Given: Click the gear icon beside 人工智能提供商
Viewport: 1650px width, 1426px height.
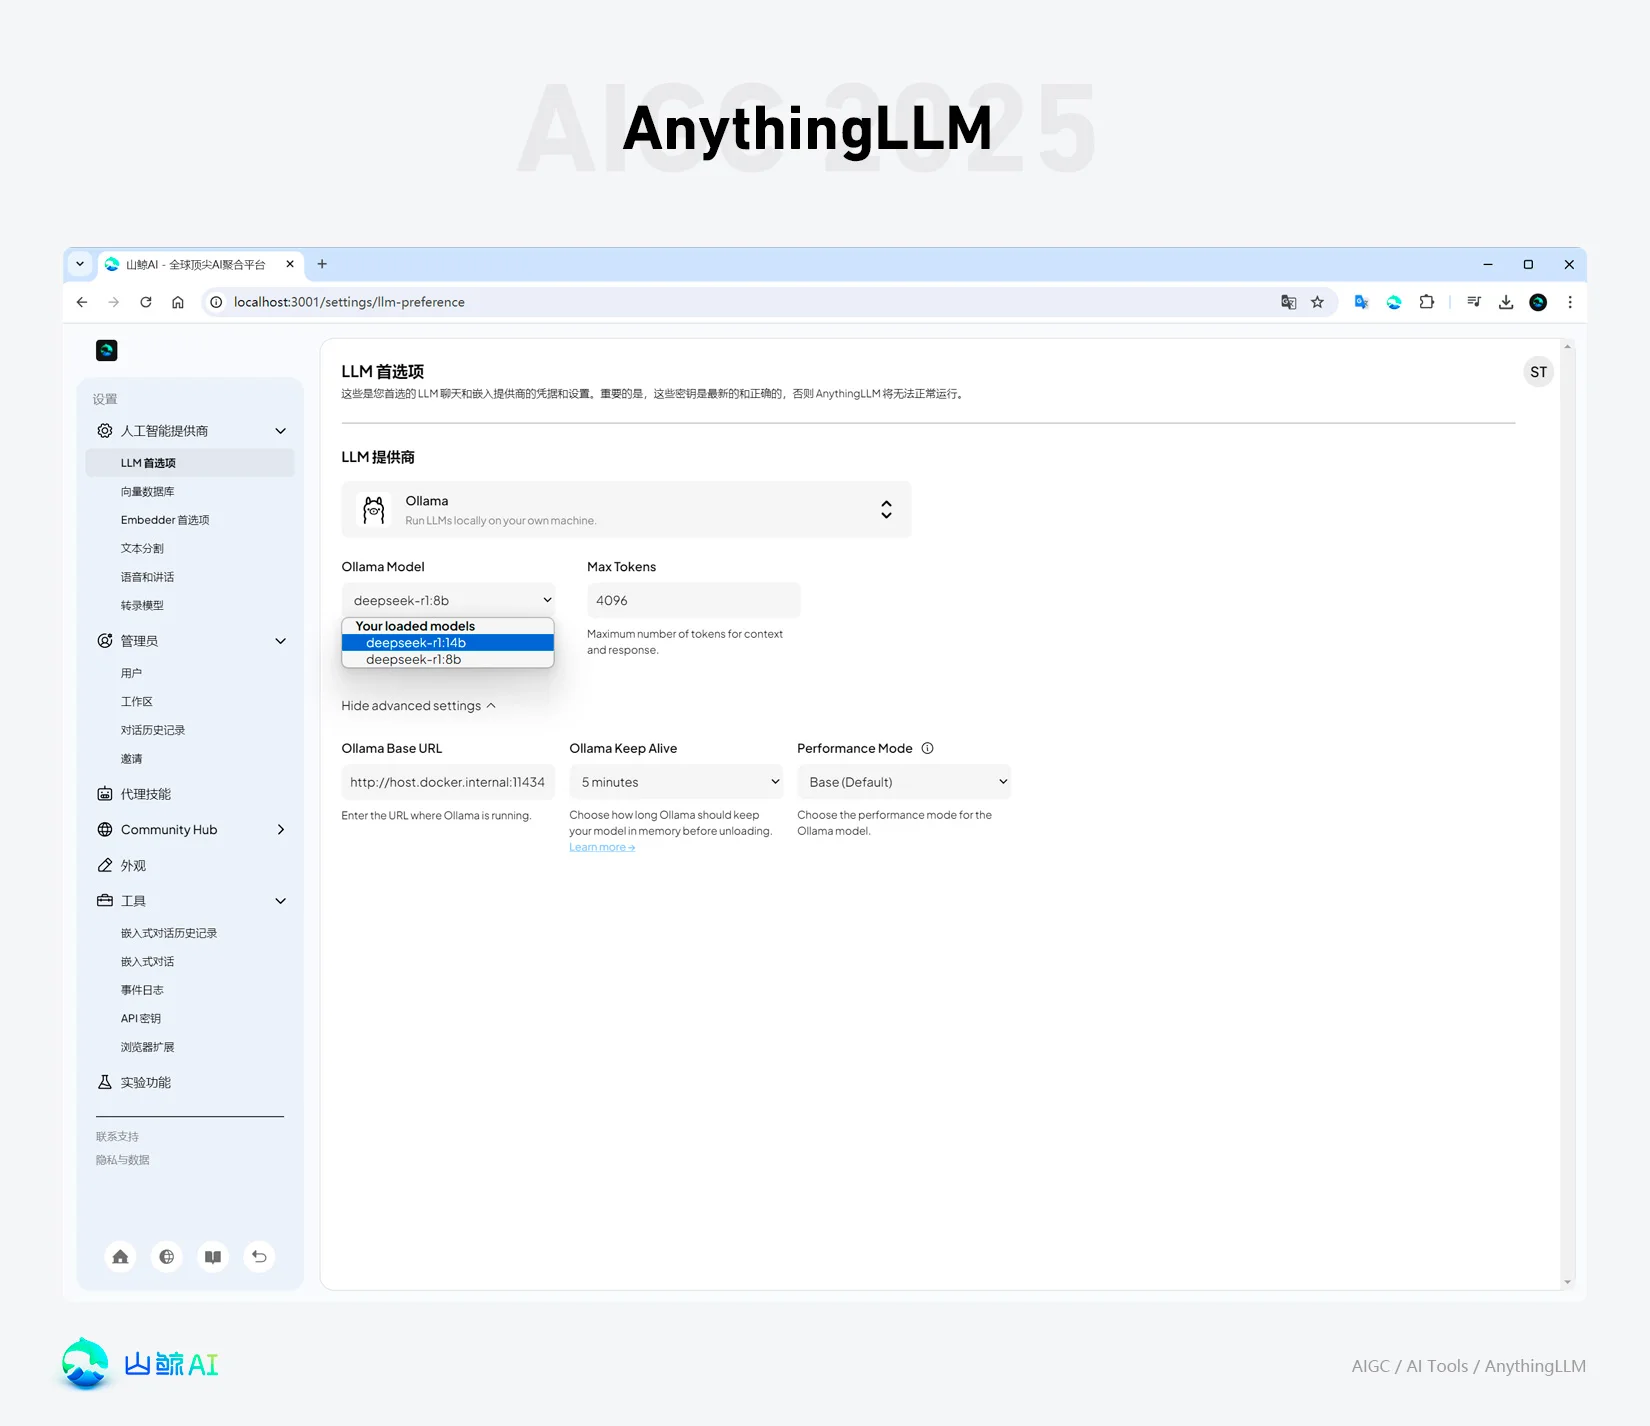Looking at the screenshot, I should [x=105, y=431].
